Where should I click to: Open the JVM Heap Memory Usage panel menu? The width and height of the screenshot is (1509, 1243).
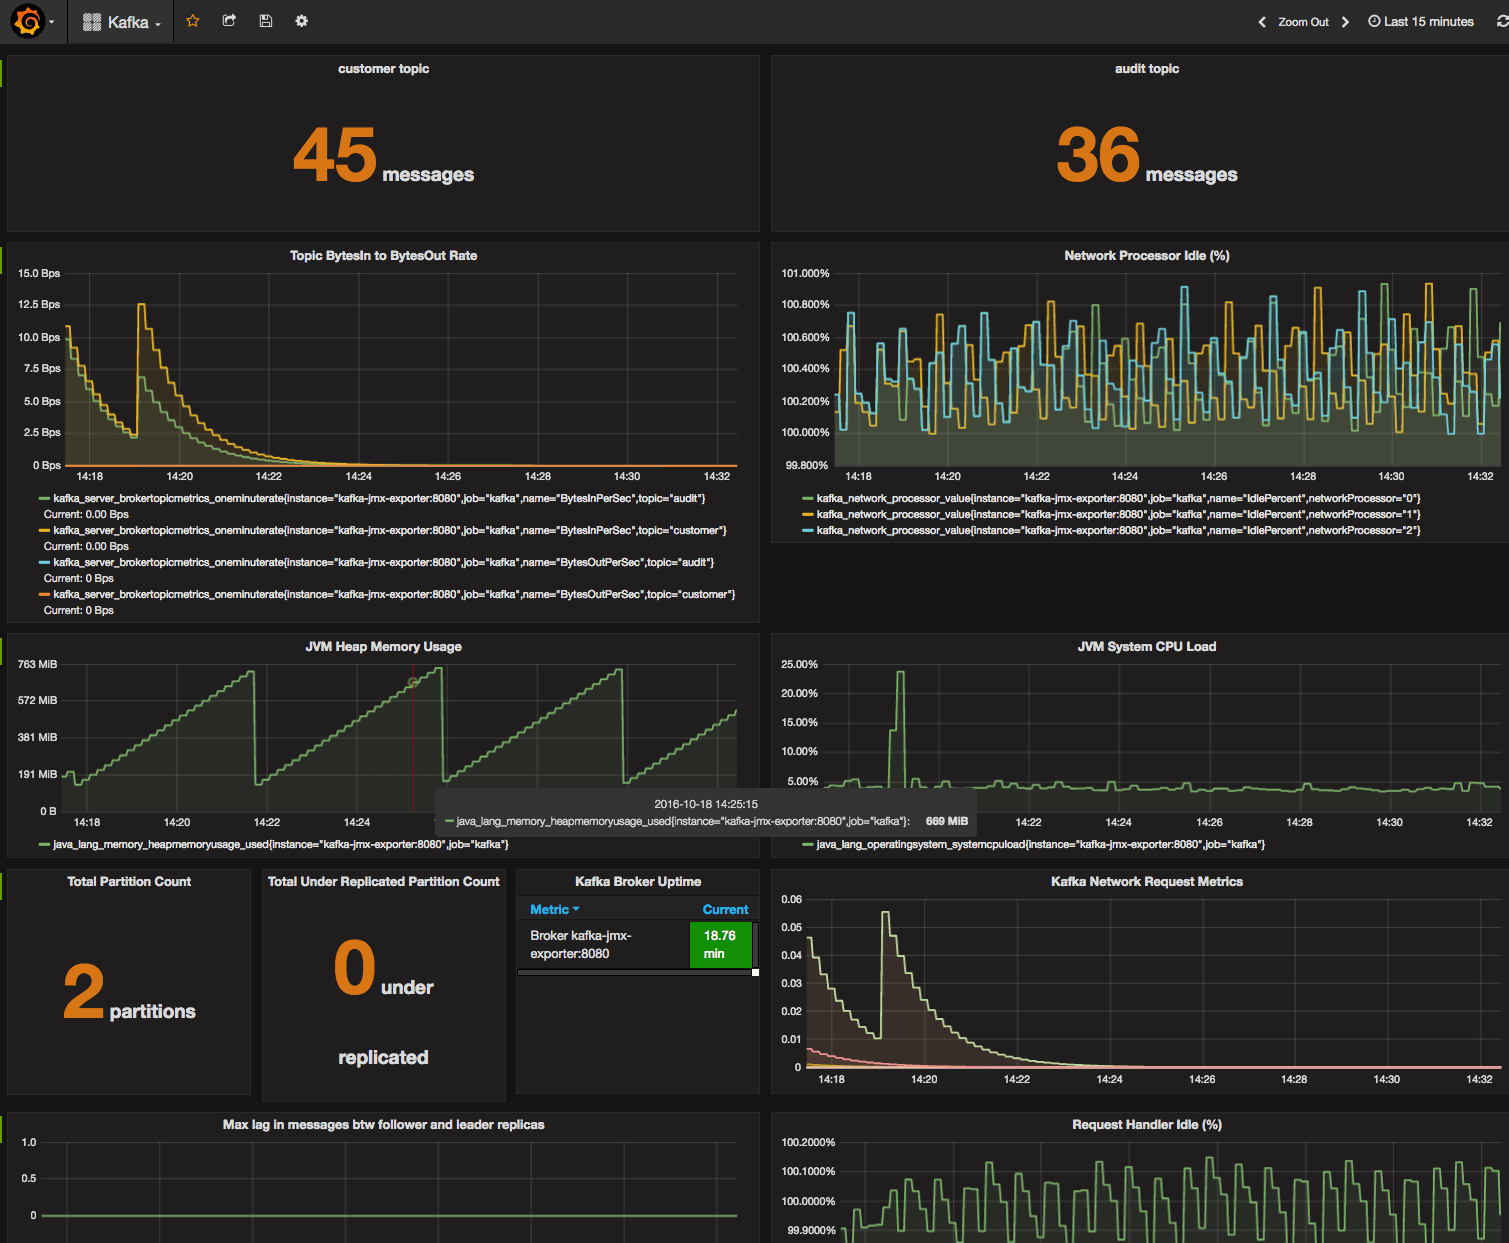383,646
